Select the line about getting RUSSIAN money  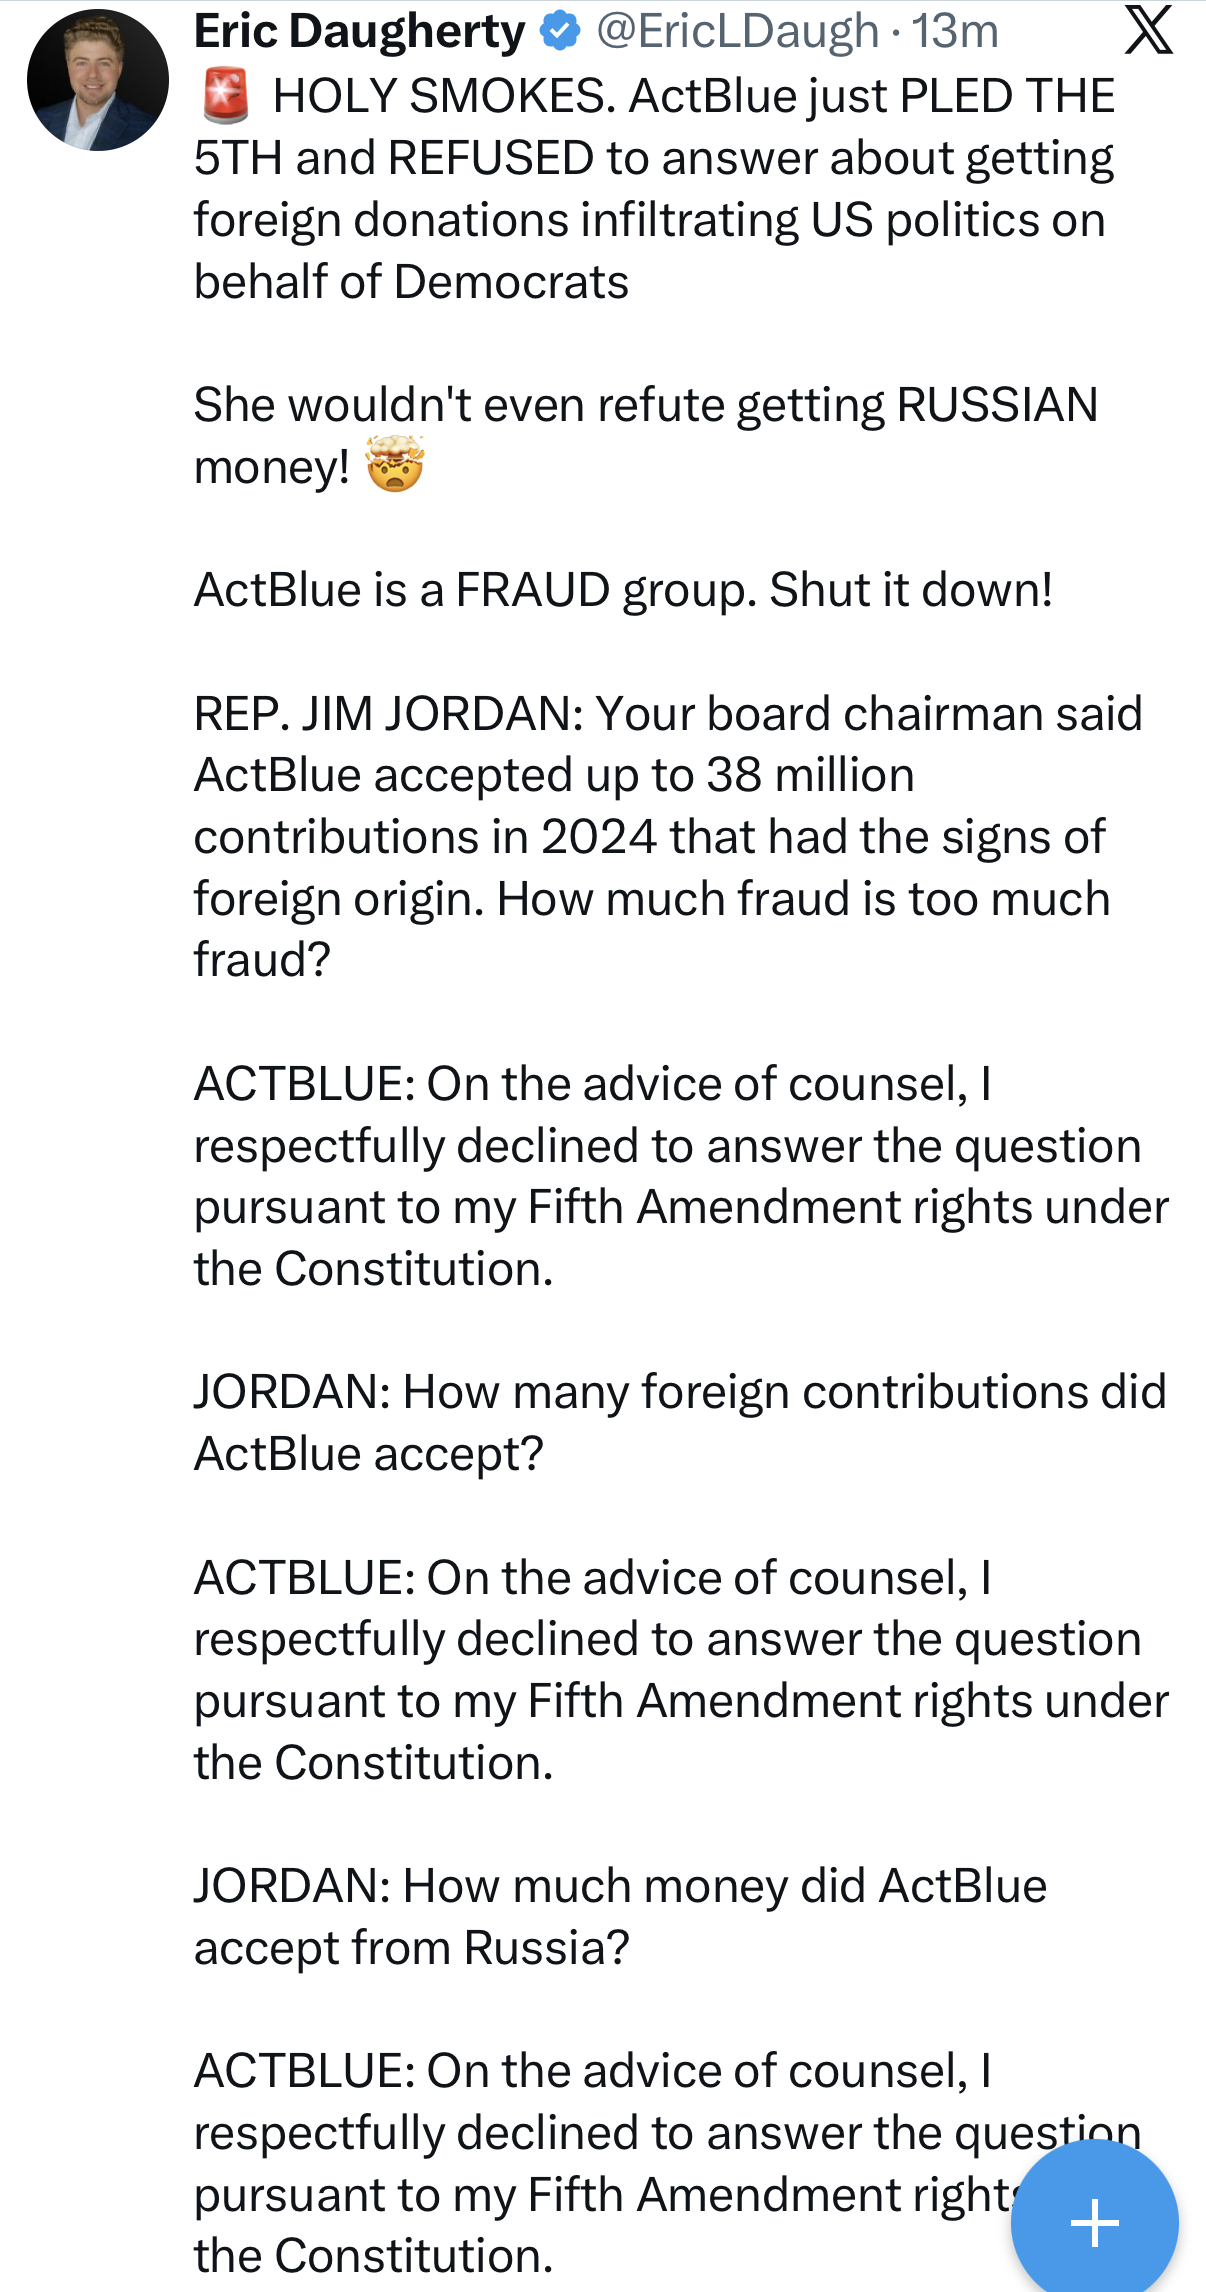[x=646, y=435]
